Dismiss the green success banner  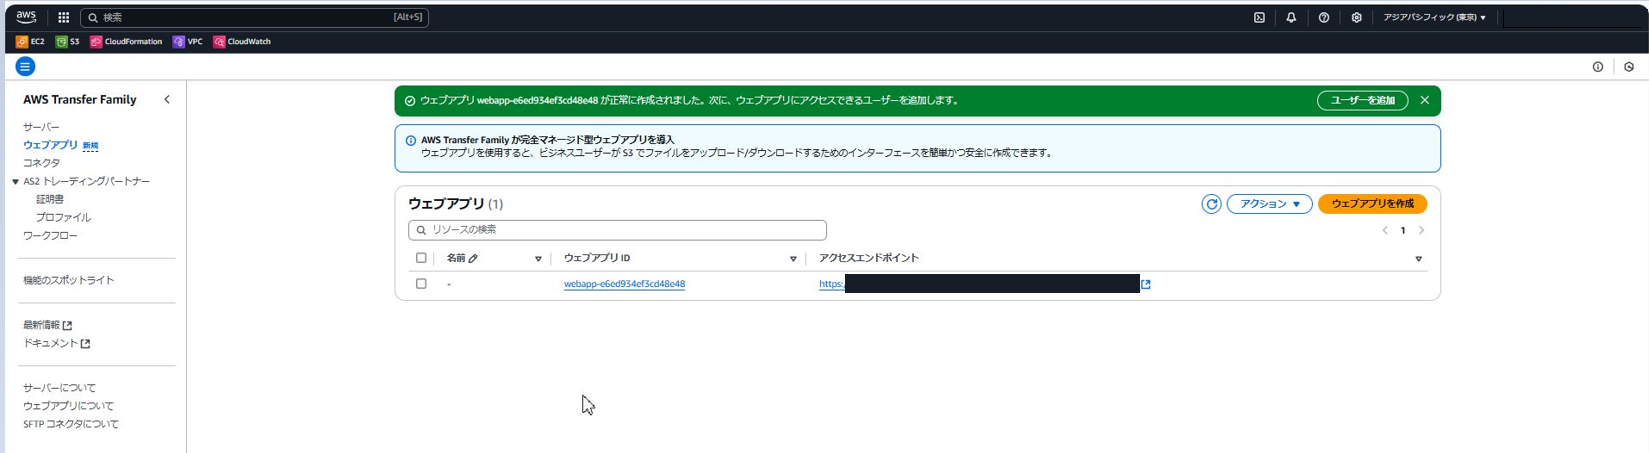click(1424, 100)
